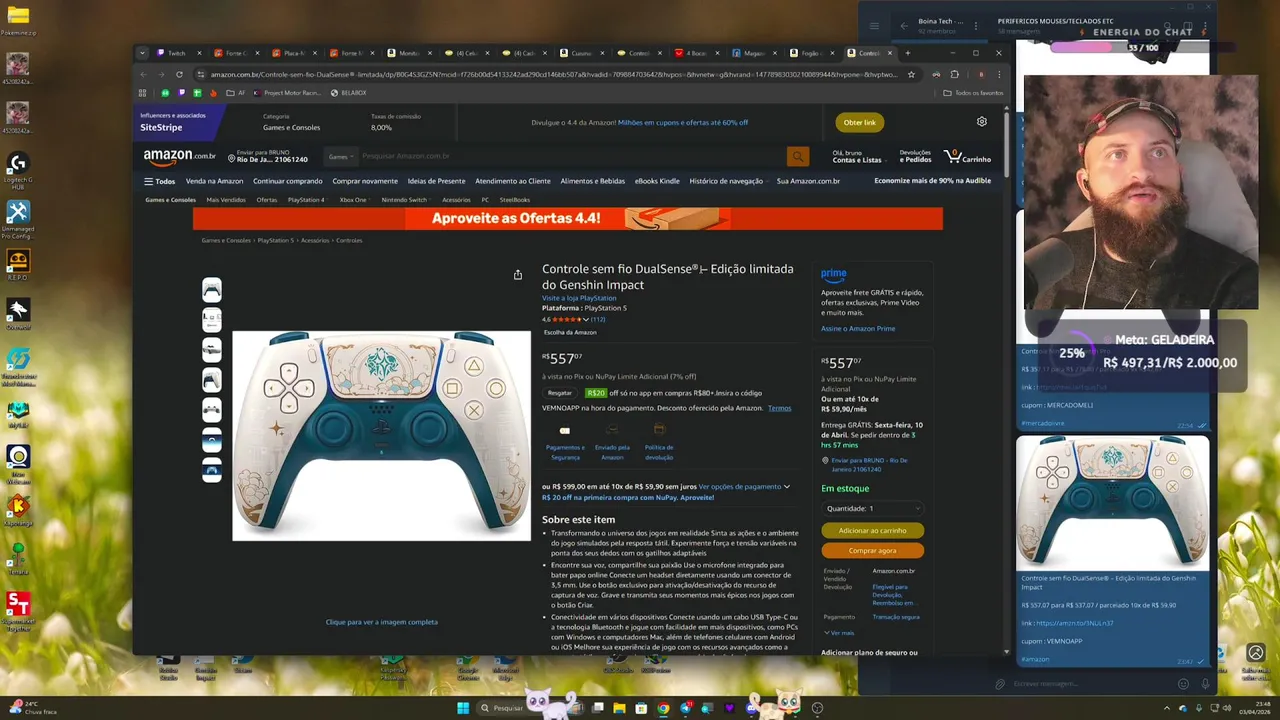
Task: Reload the page in Chrome
Action: (179, 74)
